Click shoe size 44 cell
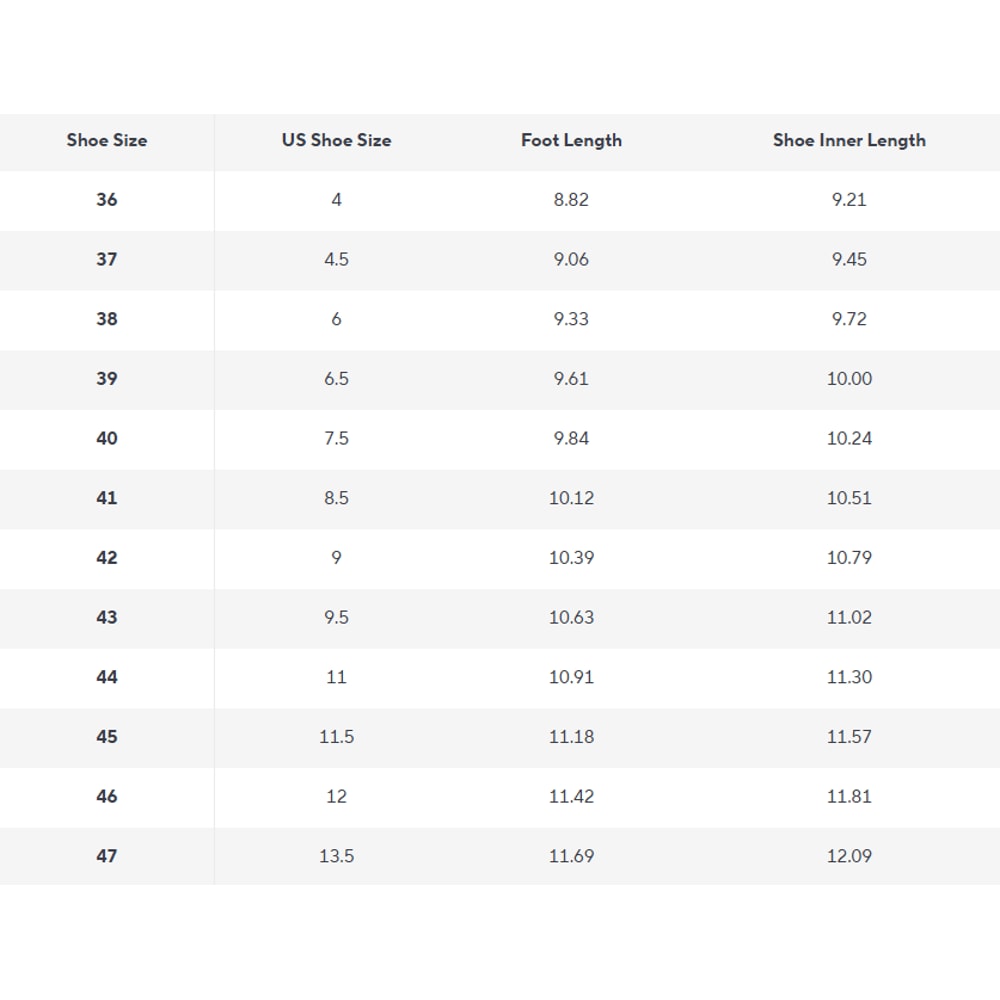 107,677
